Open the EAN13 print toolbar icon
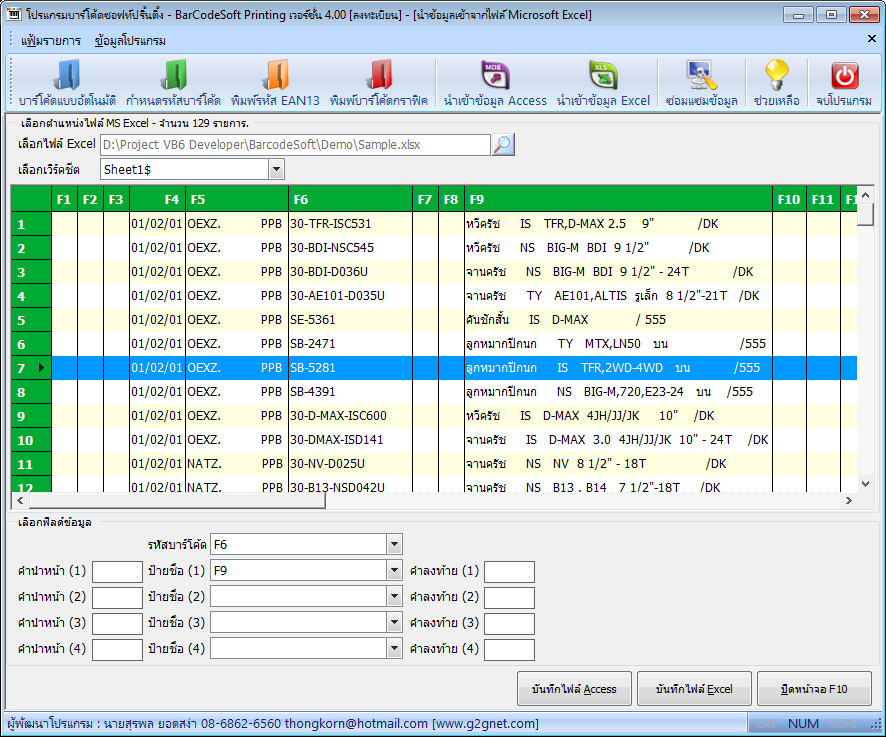This screenshot has width=886, height=737. [275, 76]
